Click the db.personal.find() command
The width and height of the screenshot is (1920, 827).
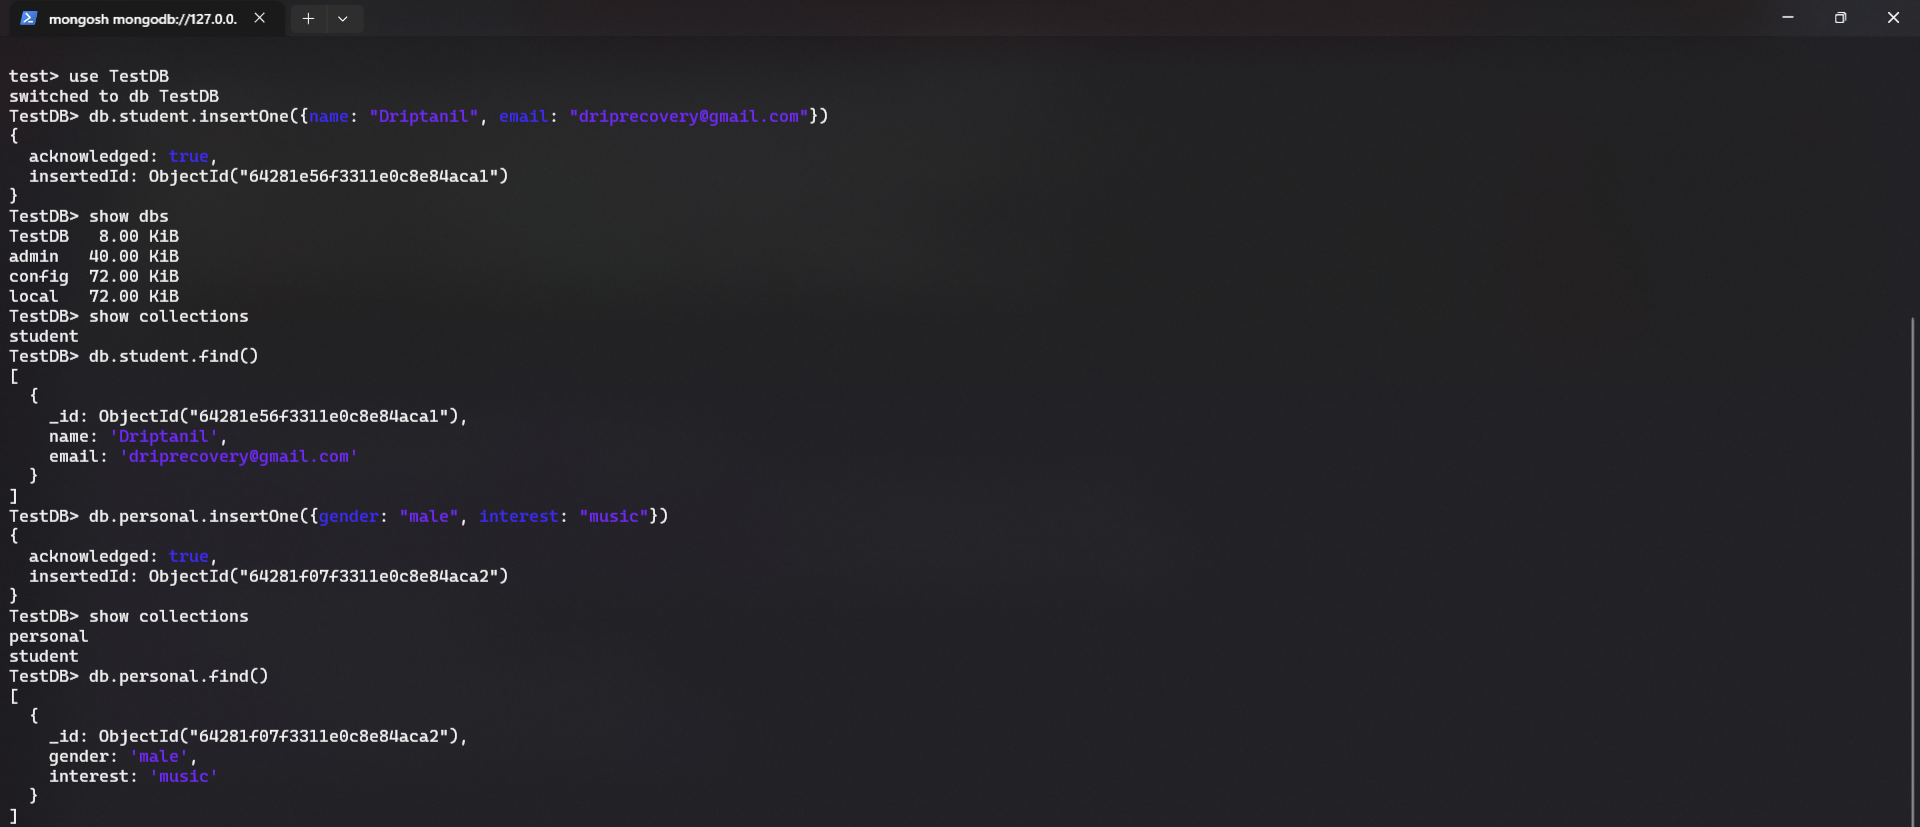point(178,676)
